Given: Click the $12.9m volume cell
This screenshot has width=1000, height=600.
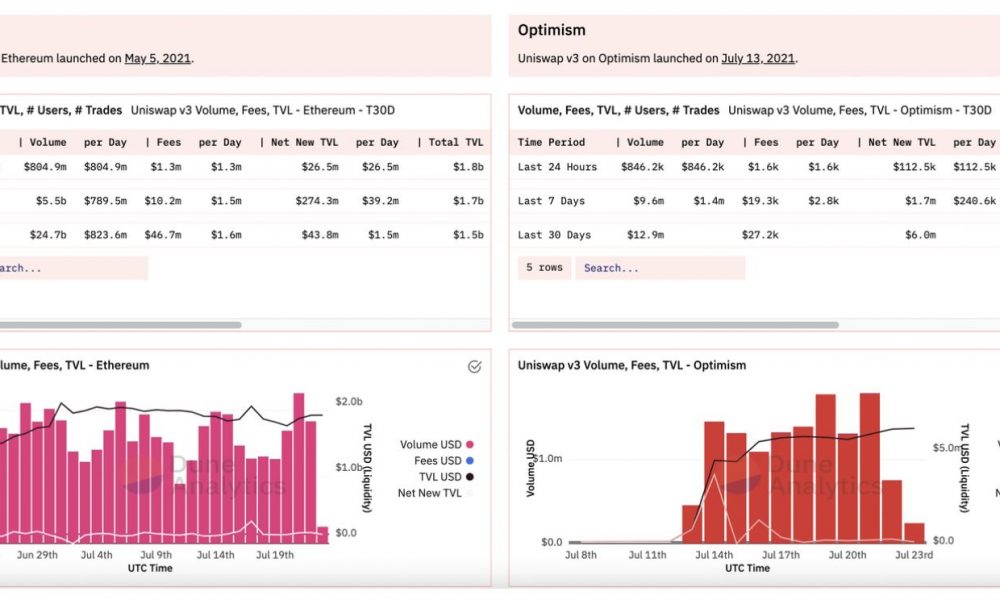Looking at the screenshot, I should pos(645,235).
